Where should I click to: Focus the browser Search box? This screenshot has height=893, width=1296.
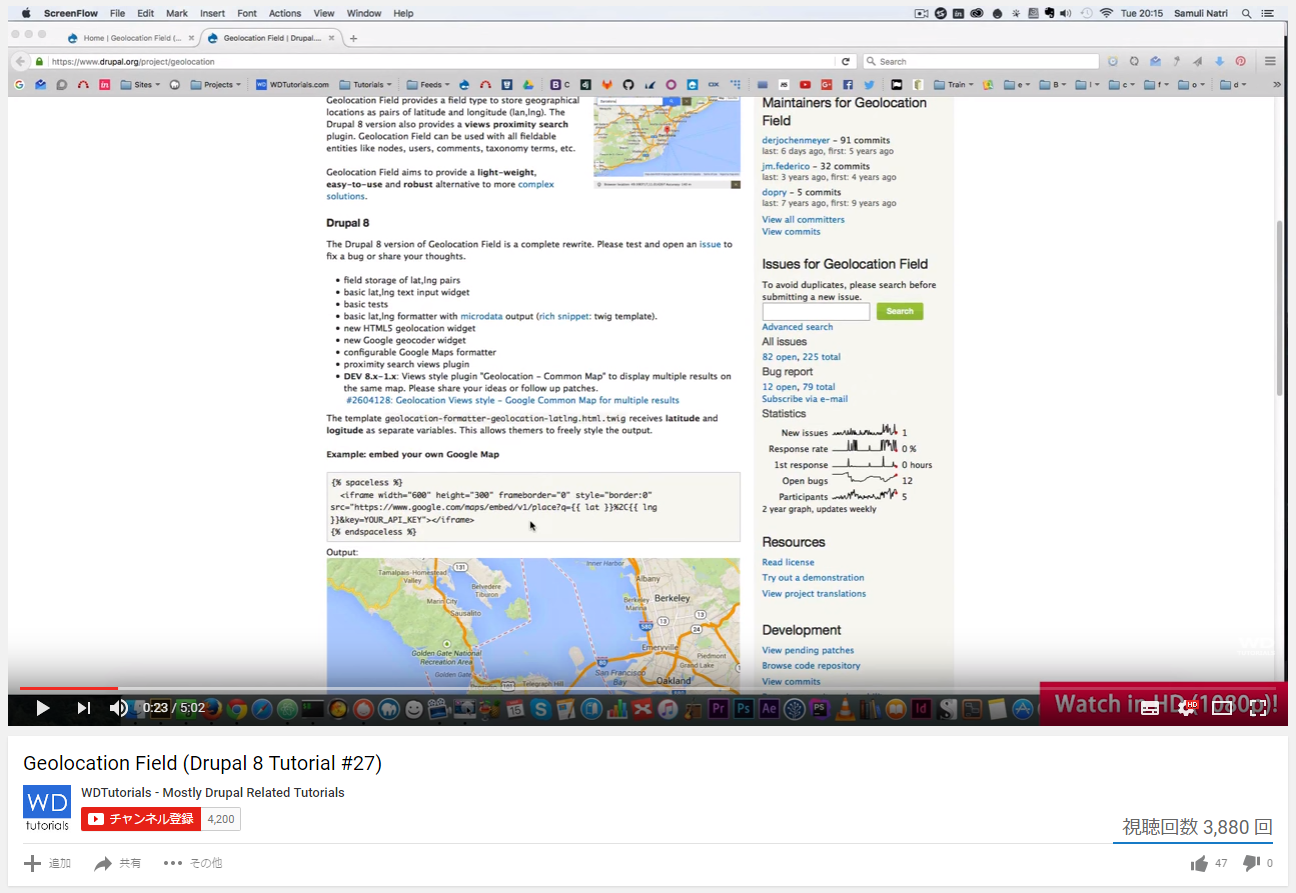pyautogui.click(x=980, y=61)
